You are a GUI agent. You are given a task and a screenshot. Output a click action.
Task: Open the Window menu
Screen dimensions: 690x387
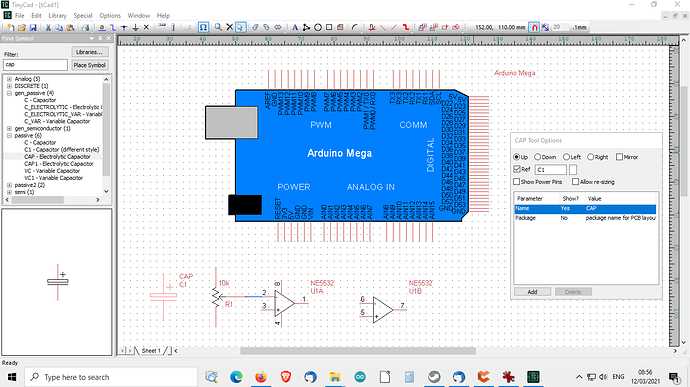pyautogui.click(x=139, y=15)
